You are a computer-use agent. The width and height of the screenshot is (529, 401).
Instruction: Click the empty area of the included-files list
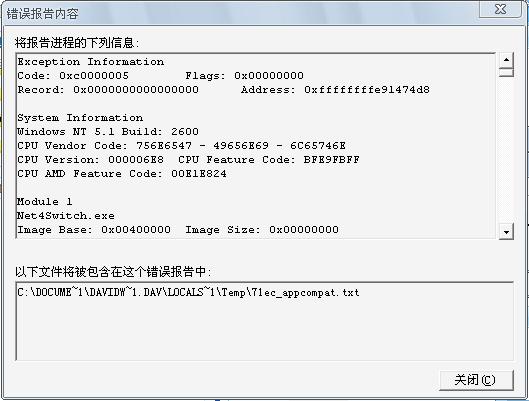264,331
